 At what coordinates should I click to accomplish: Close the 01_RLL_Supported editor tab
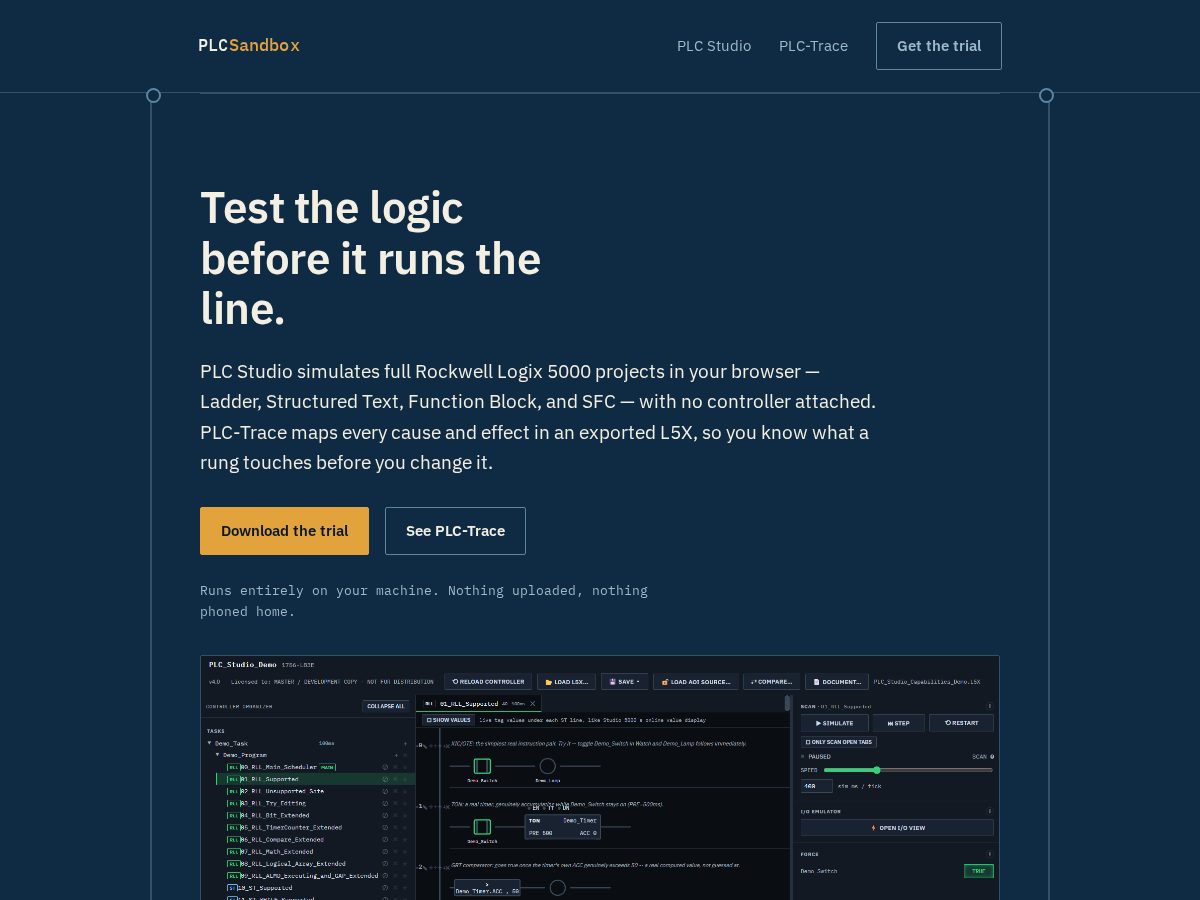coord(532,703)
